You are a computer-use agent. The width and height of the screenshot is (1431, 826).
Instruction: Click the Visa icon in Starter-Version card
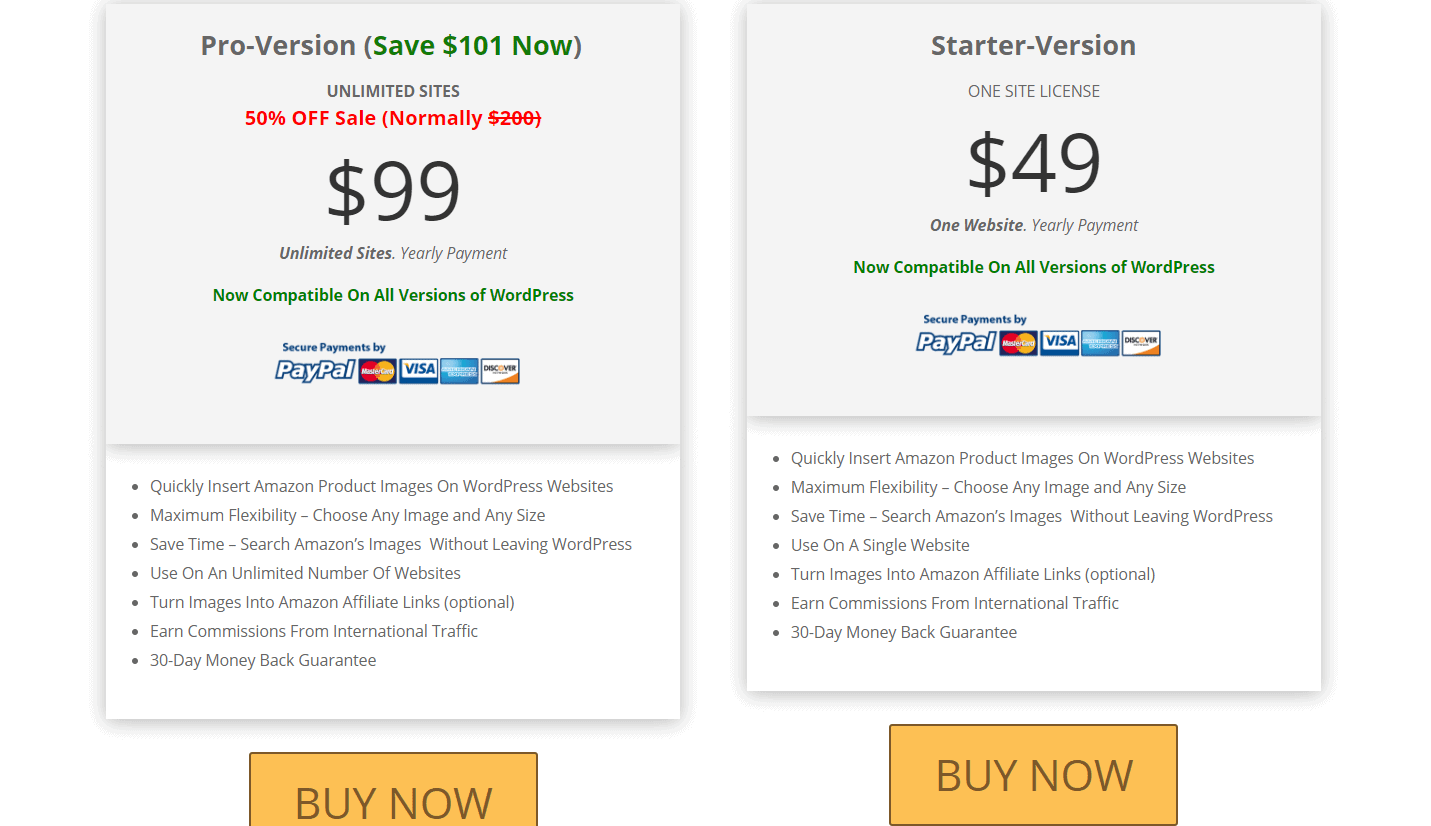tap(1059, 343)
